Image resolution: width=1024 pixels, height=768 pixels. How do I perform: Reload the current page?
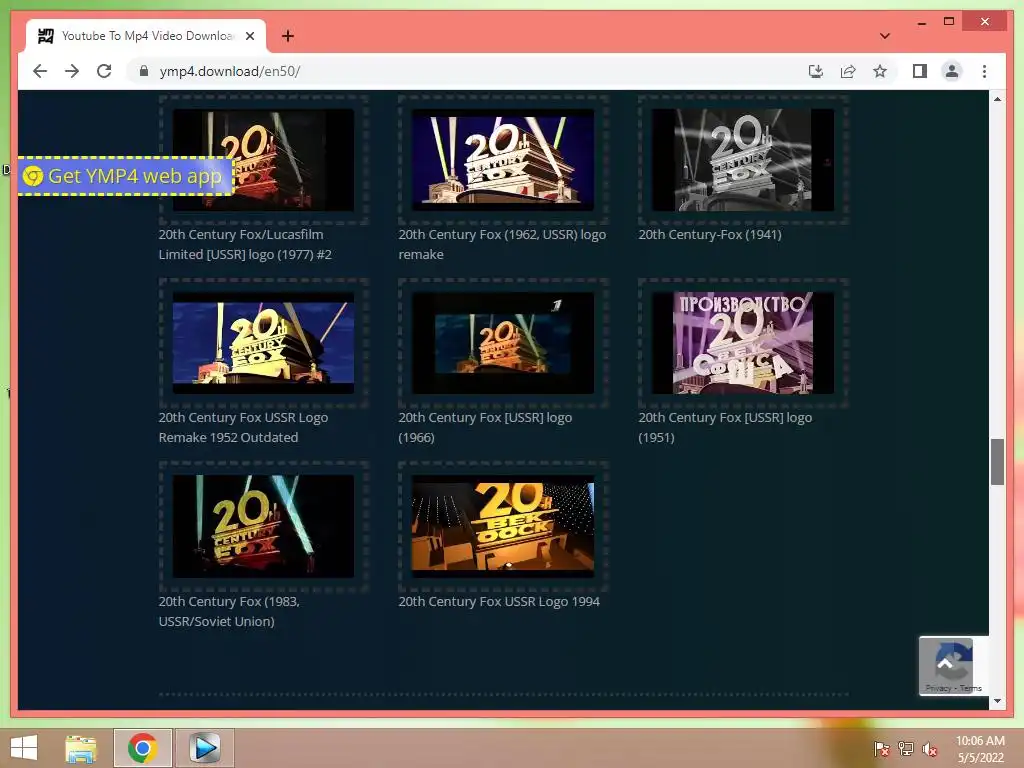point(104,71)
